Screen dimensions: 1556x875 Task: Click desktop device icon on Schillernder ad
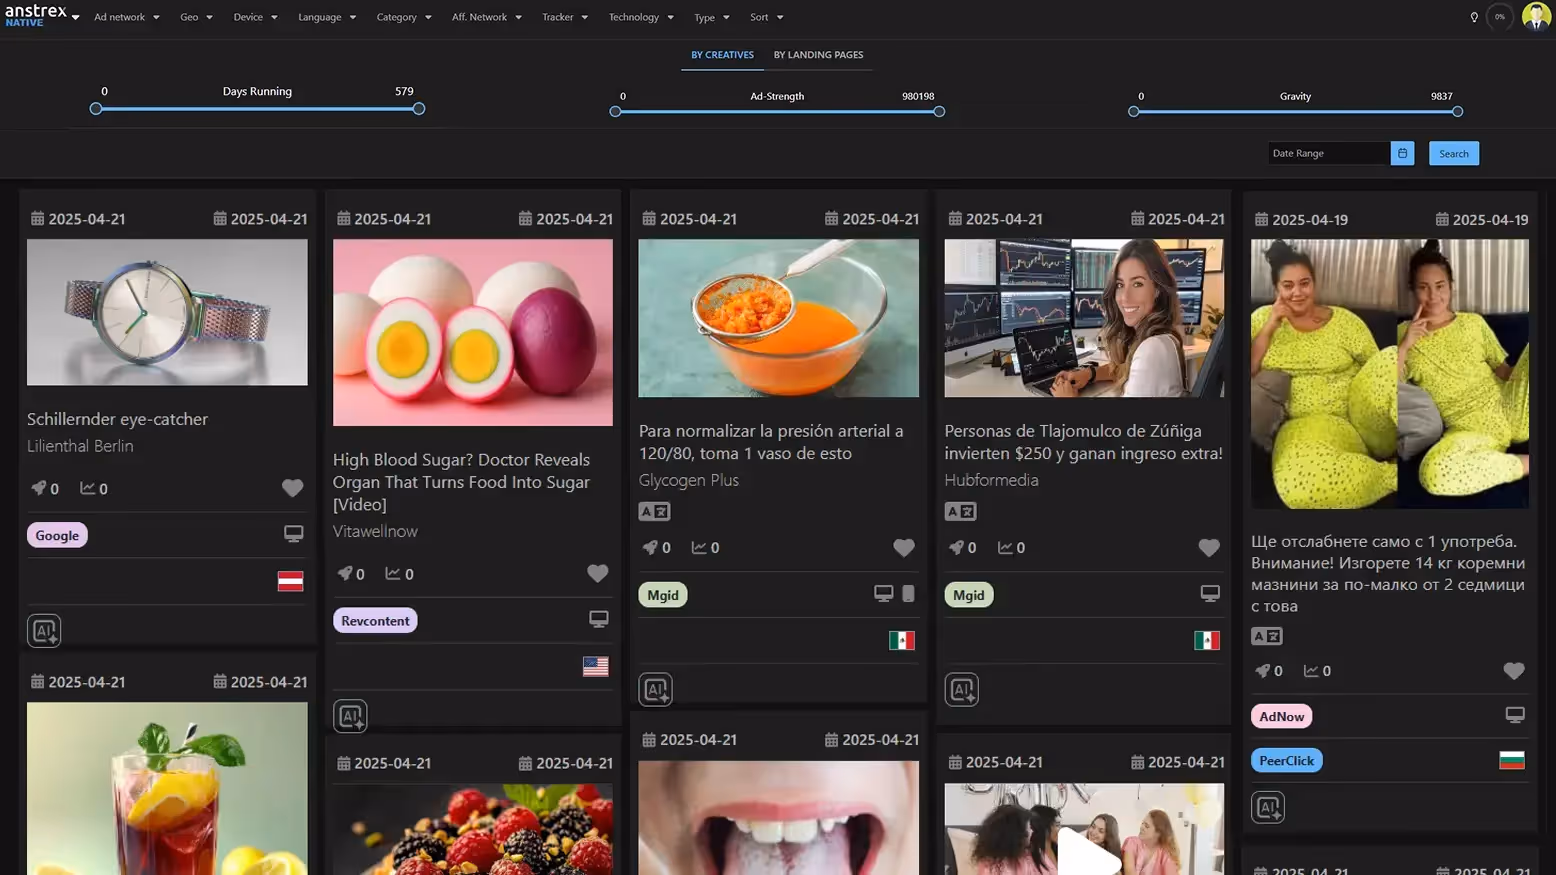click(293, 534)
